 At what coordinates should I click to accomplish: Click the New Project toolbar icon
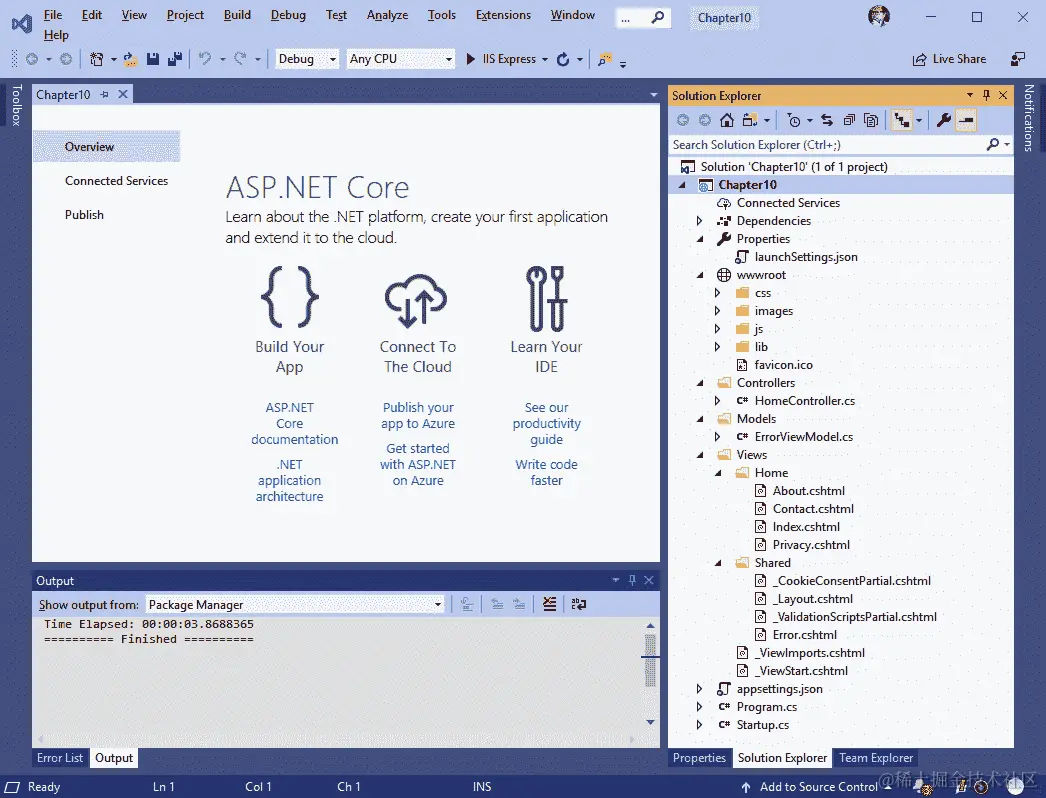click(x=97, y=59)
